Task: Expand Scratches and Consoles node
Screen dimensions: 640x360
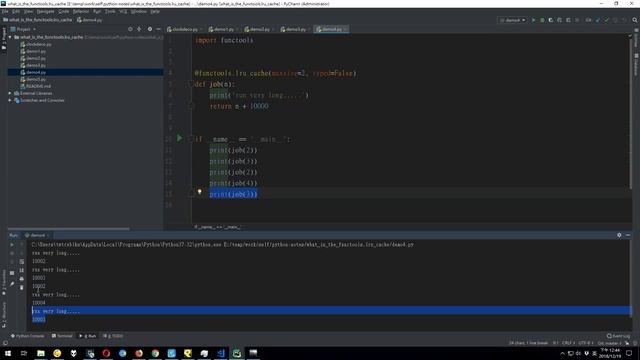Action: (x=10, y=100)
